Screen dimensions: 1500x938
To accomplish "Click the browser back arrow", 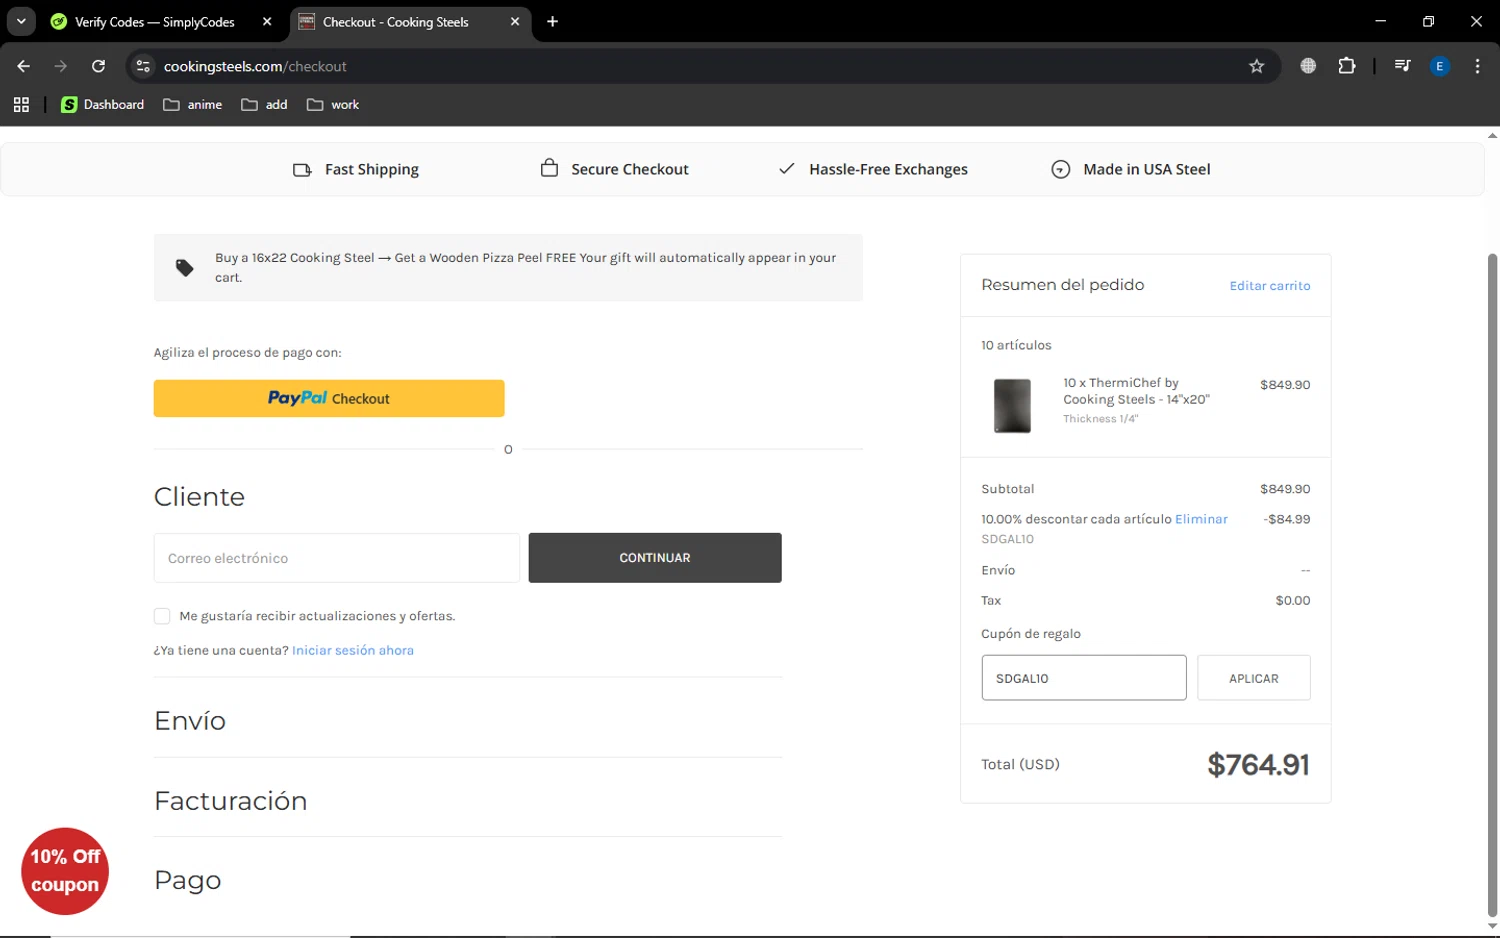I will pyautogui.click(x=23, y=66).
